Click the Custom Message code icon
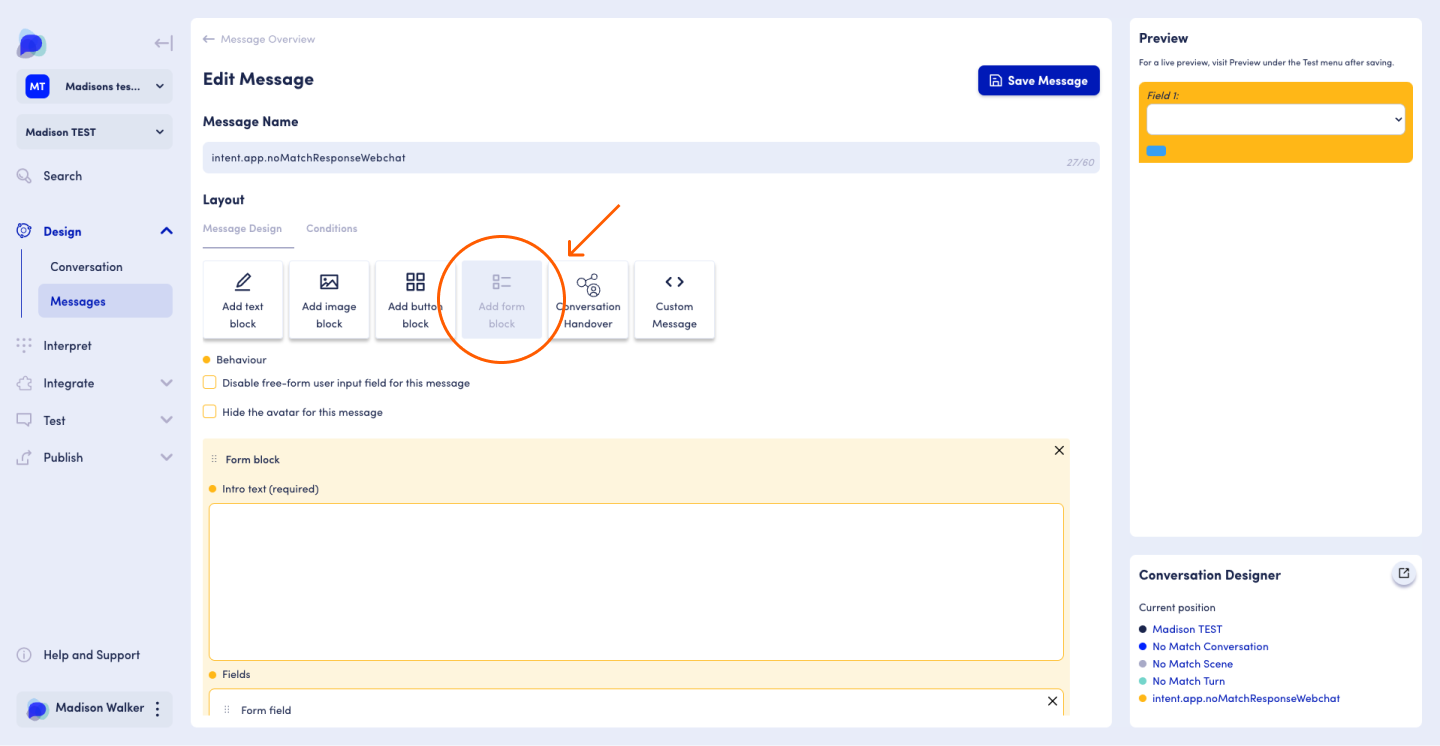Screen dimensions: 1440x746 [x=674, y=283]
